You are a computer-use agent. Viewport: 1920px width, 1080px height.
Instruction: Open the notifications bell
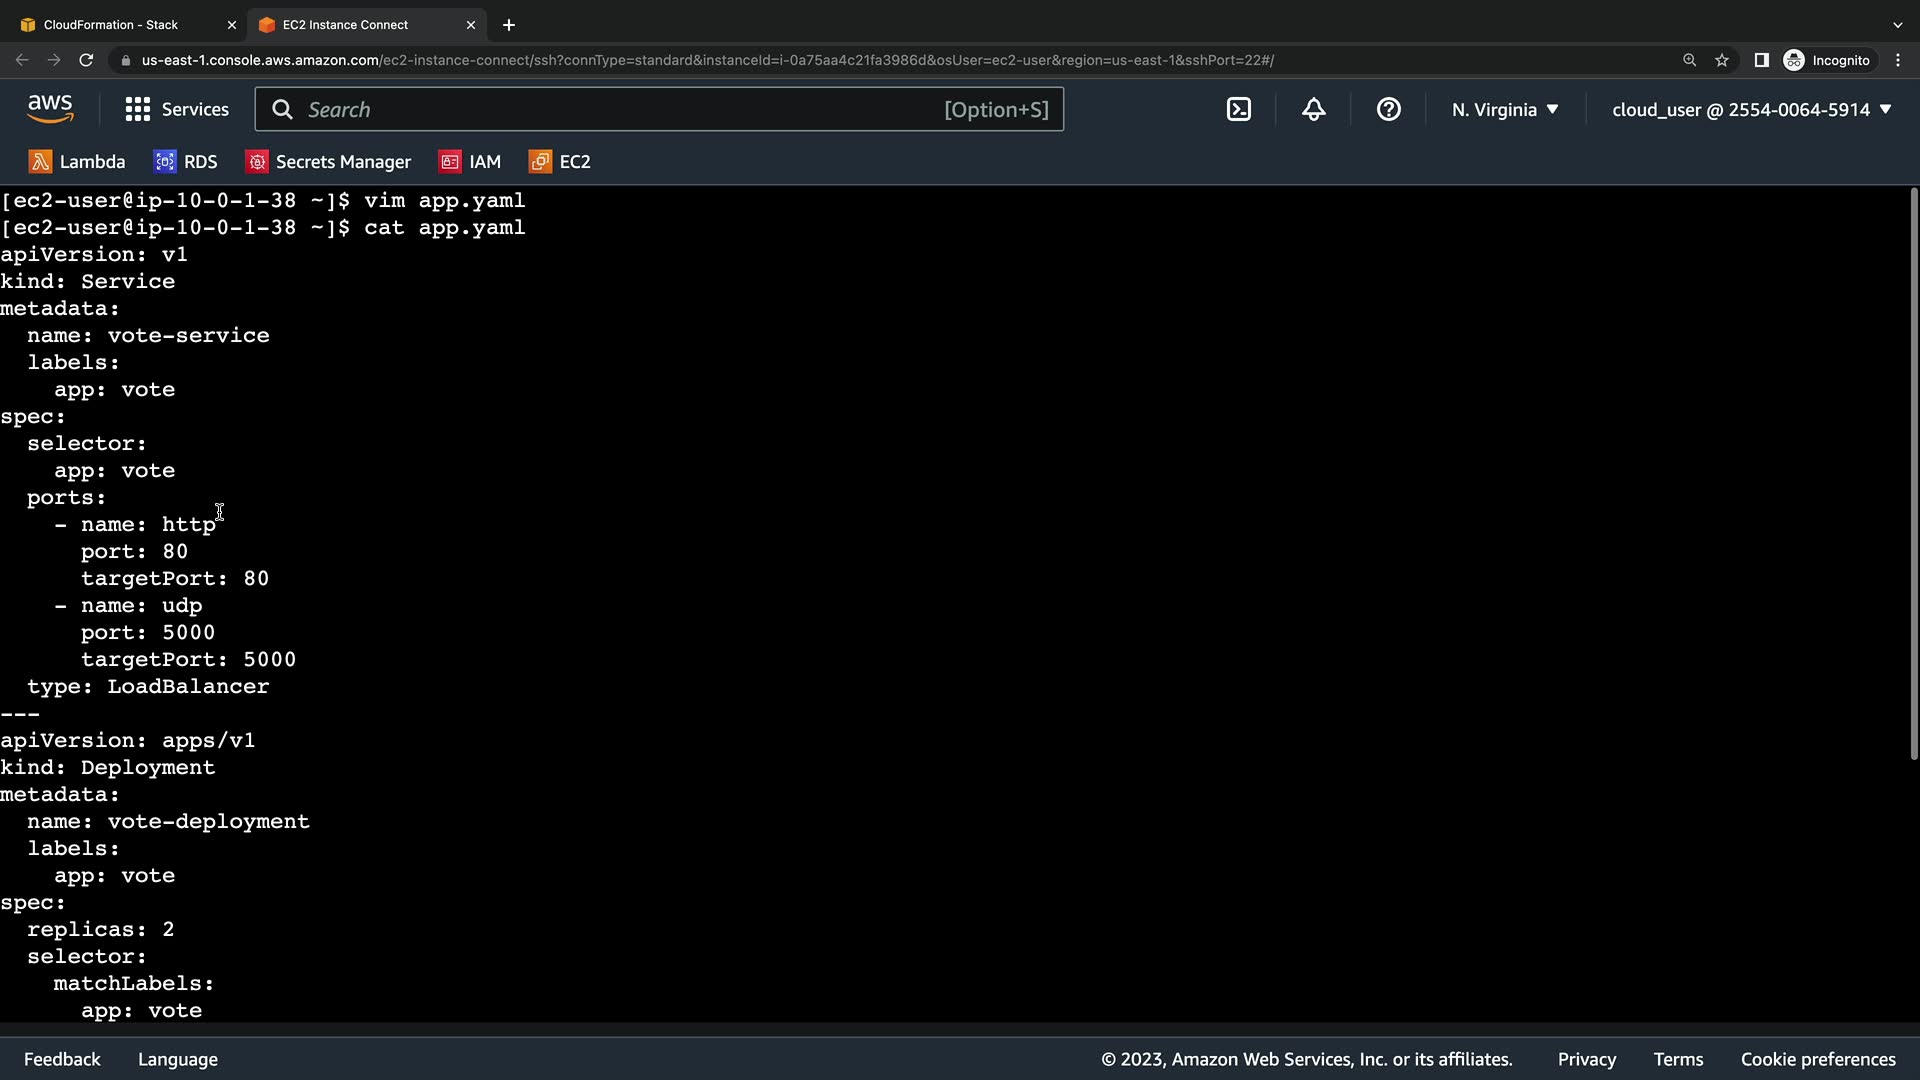[x=1313, y=110]
